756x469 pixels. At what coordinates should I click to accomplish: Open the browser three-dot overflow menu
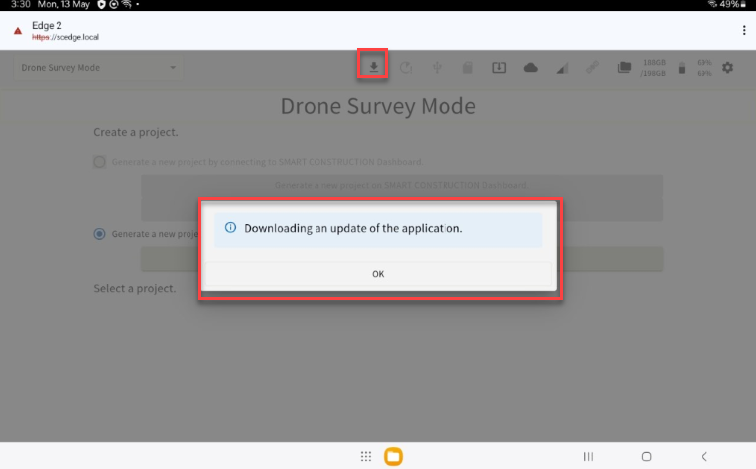coord(744,30)
